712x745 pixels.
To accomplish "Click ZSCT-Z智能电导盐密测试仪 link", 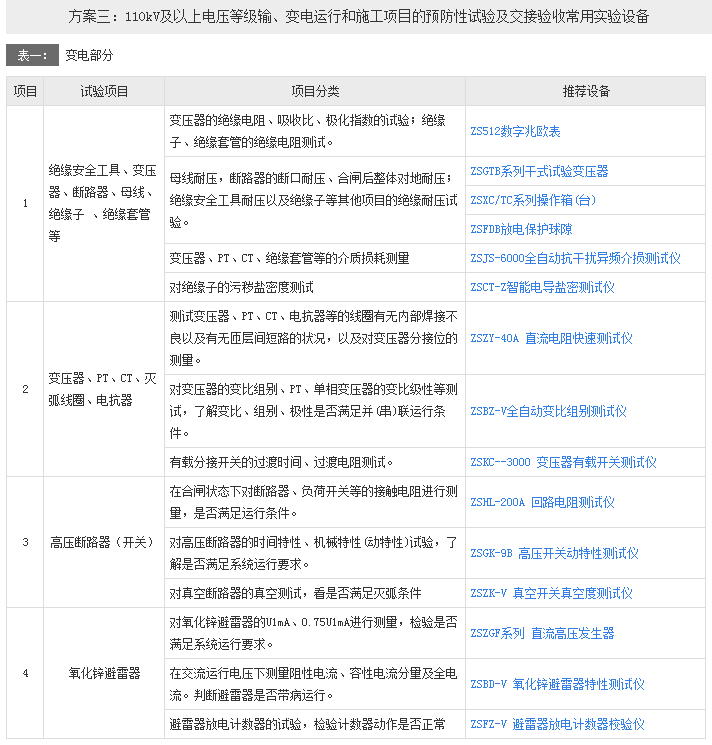I will (x=542, y=287).
